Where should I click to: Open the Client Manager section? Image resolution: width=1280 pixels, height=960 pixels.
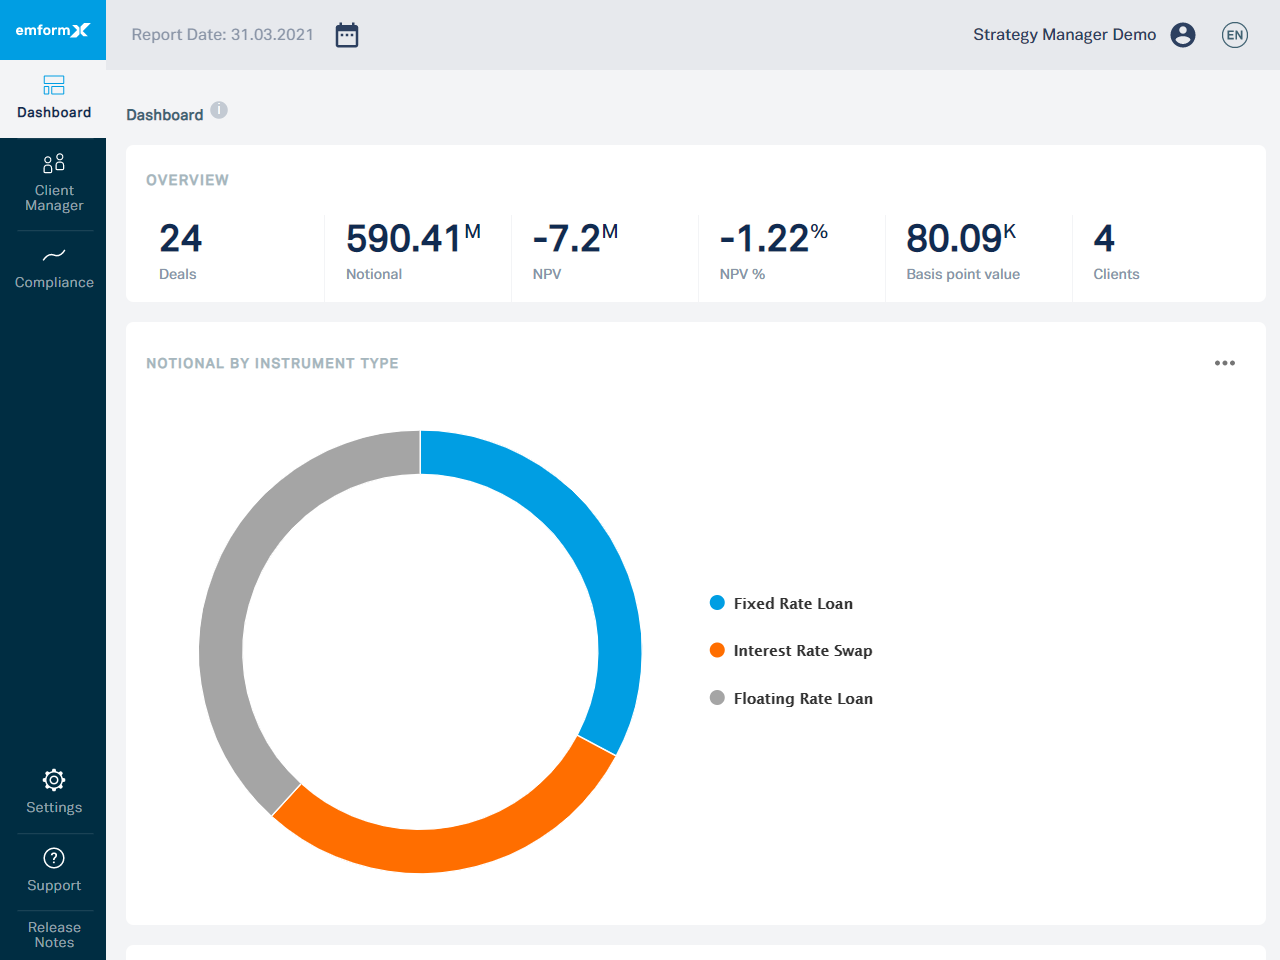pos(53,182)
